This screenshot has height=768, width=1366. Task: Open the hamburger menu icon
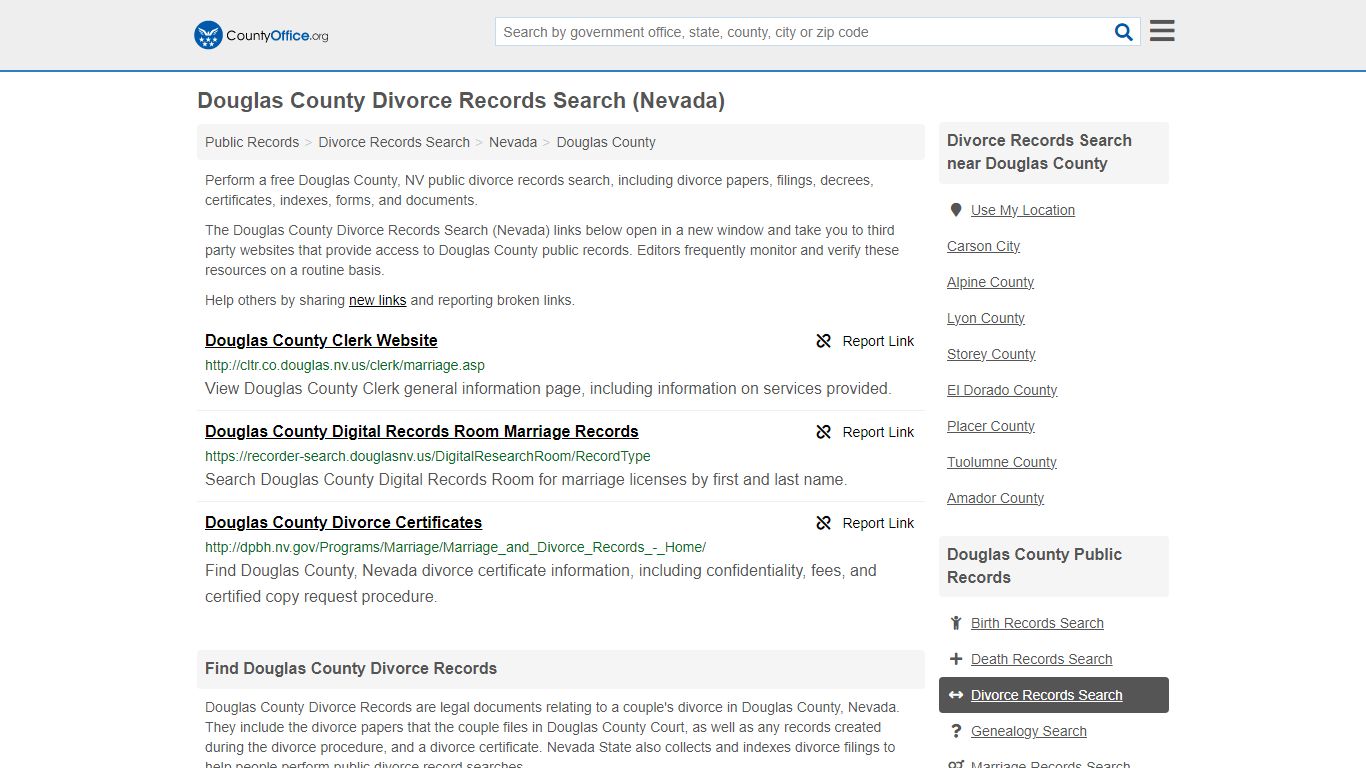(x=1162, y=31)
